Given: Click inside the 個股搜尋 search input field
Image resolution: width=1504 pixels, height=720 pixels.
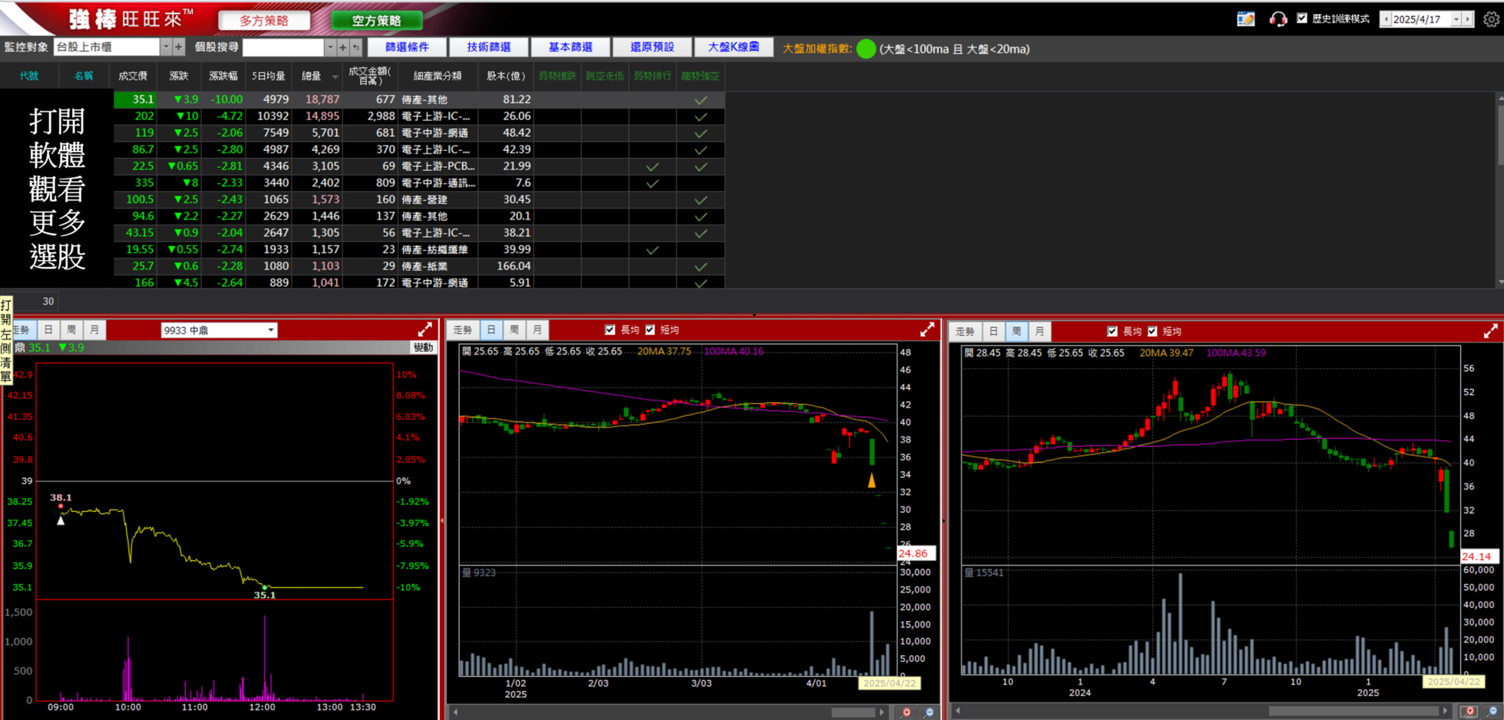Looking at the screenshot, I should [x=283, y=47].
